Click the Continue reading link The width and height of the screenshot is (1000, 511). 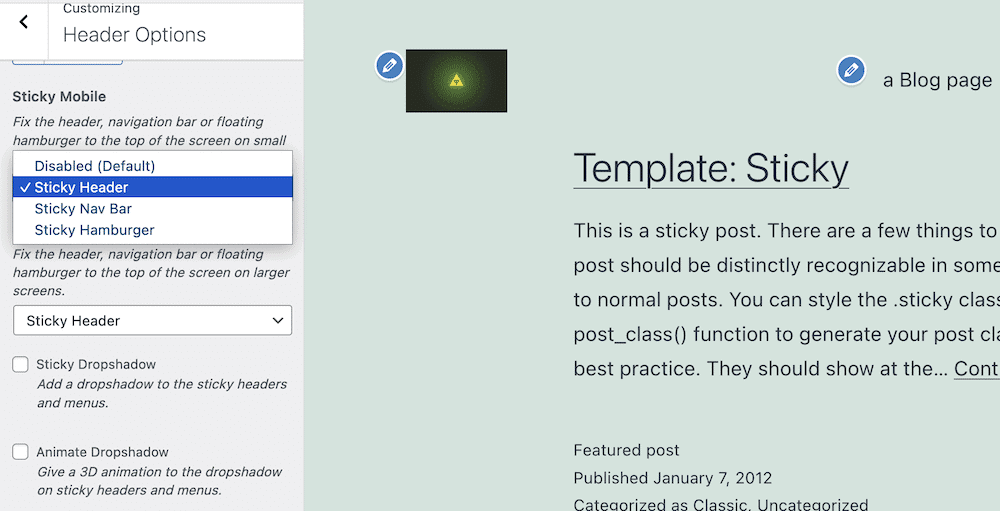point(975,368)
